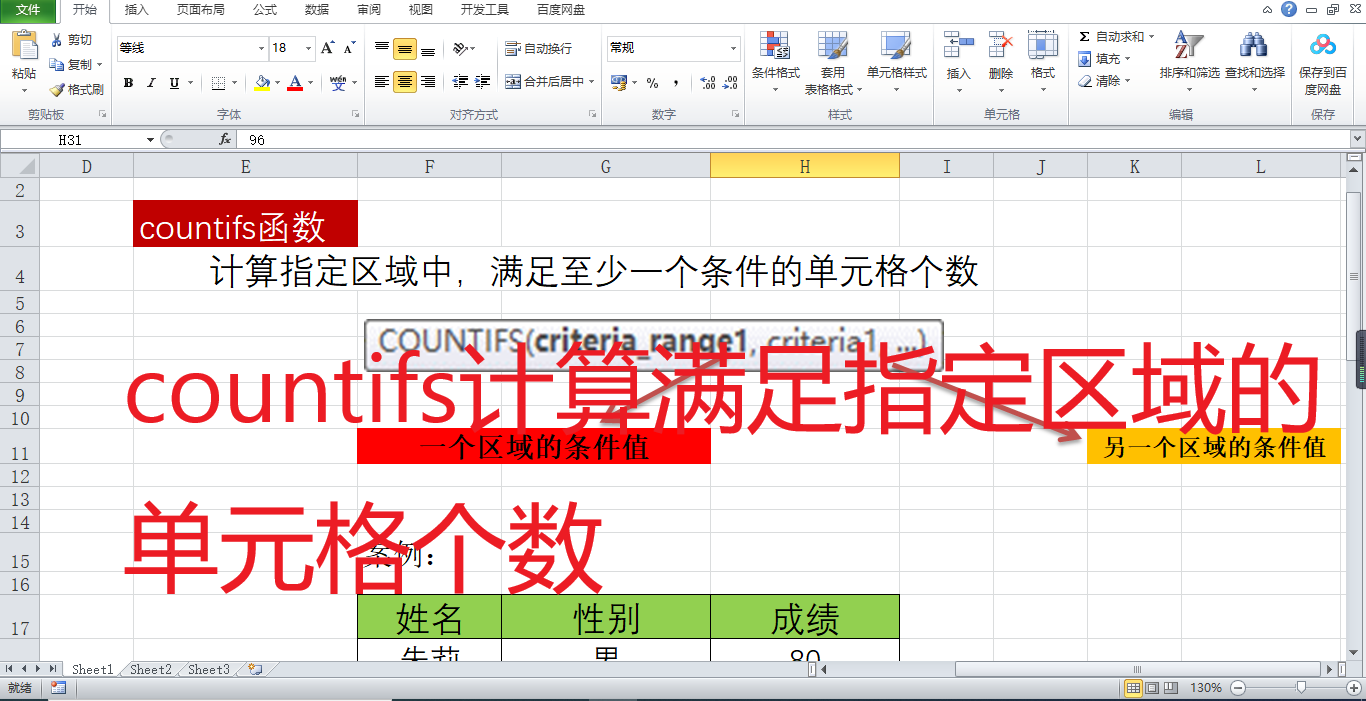
Task: Open the Name Box dropdown next to H31
Action: click(x=150, y=140)
